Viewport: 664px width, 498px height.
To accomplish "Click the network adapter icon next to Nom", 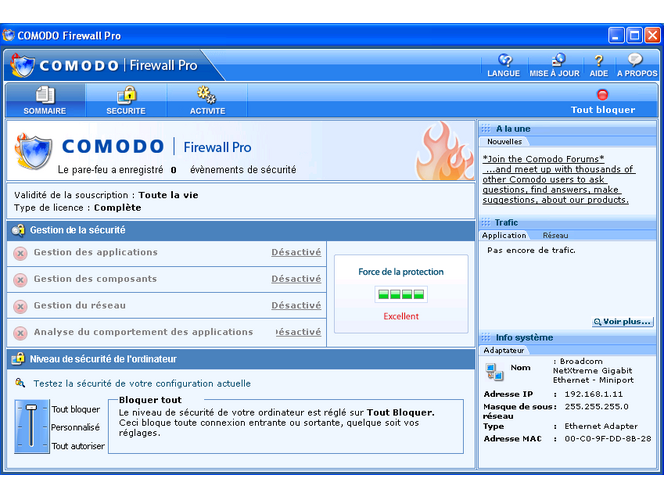I will [494, 371].
